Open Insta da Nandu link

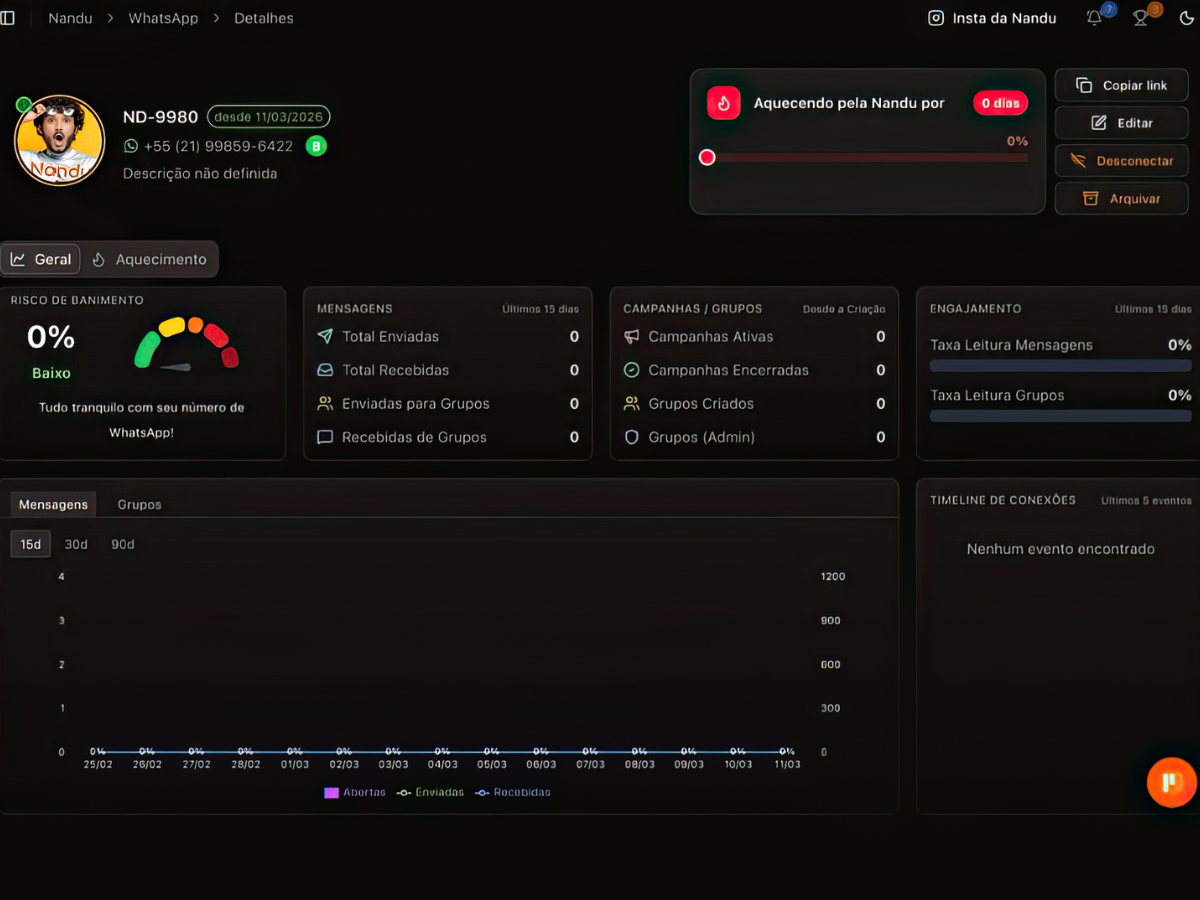coord(992,18)
